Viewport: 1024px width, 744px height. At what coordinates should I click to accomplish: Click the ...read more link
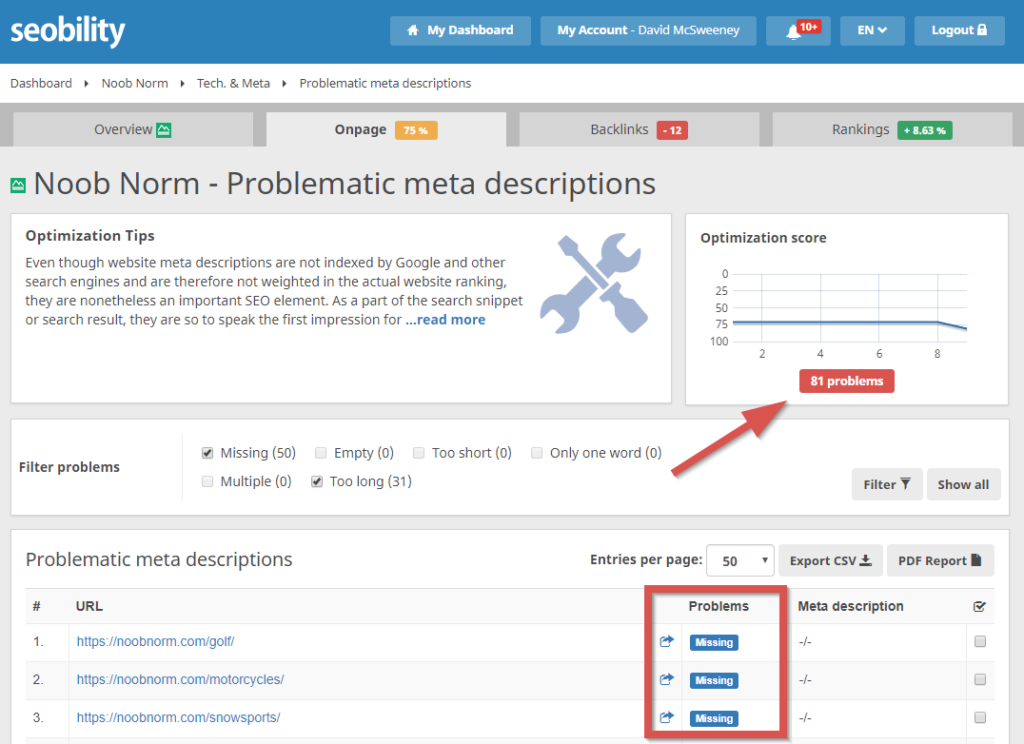click(445, 319)
